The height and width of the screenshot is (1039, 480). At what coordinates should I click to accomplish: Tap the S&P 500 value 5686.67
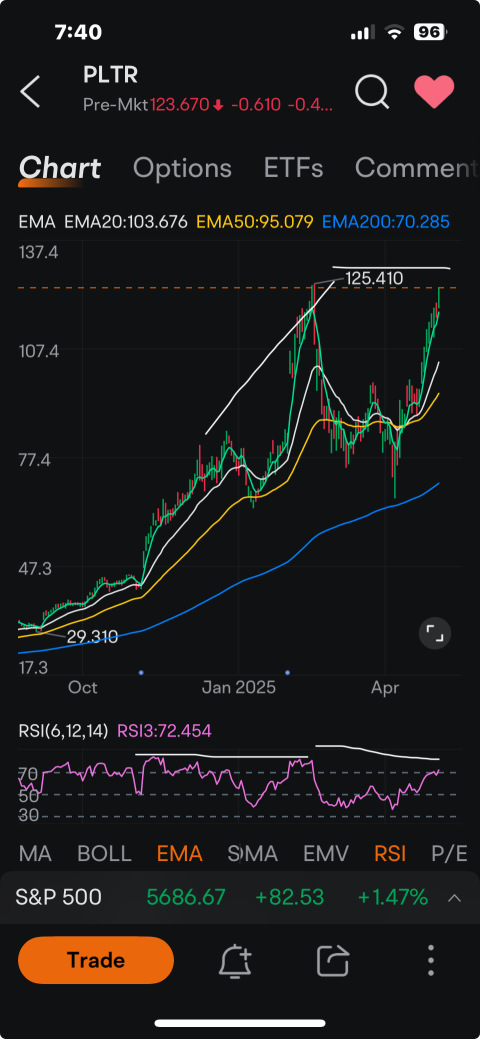coord(186,898)
